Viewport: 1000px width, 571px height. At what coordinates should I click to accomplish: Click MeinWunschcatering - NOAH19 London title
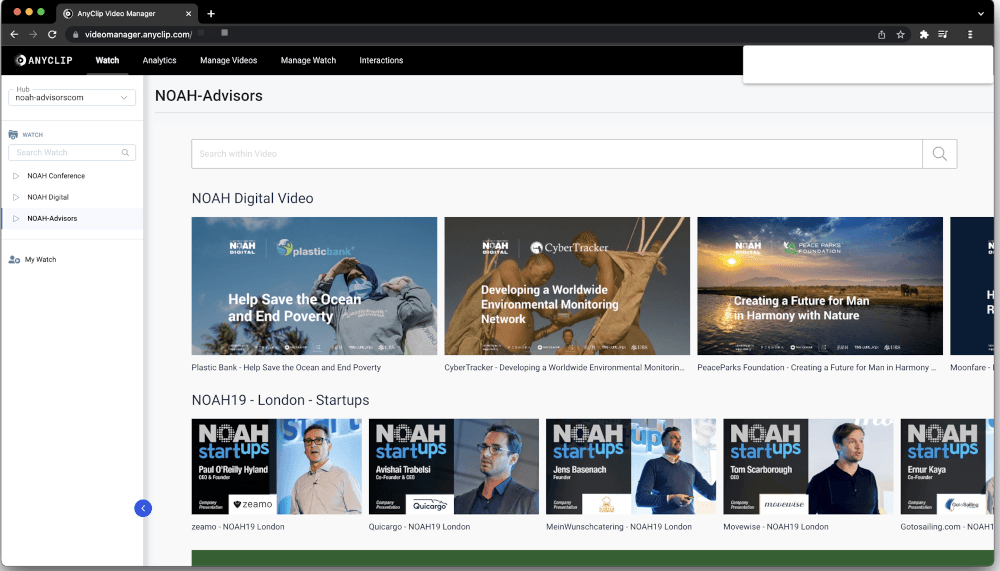coord(619,527)
